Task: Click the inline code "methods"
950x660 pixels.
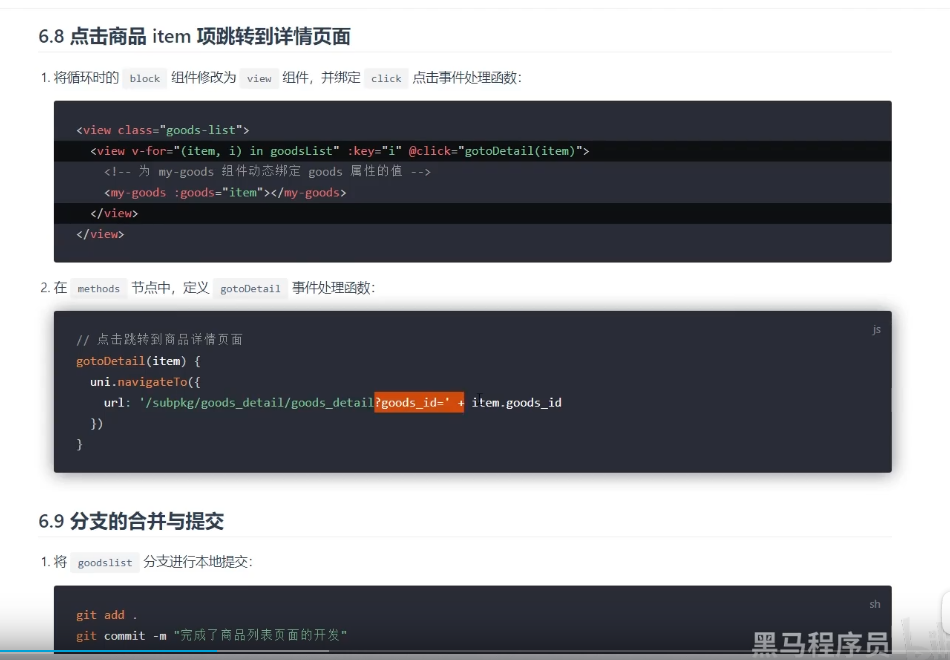Action: [99, 288]
